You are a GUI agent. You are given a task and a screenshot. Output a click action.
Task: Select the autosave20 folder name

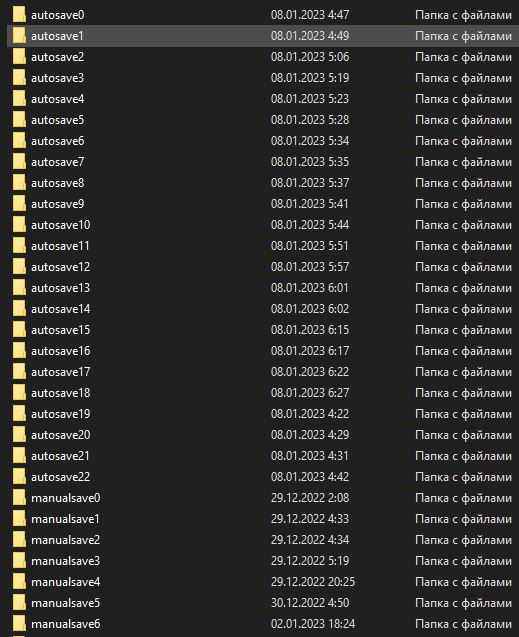[x=61, y=435]
